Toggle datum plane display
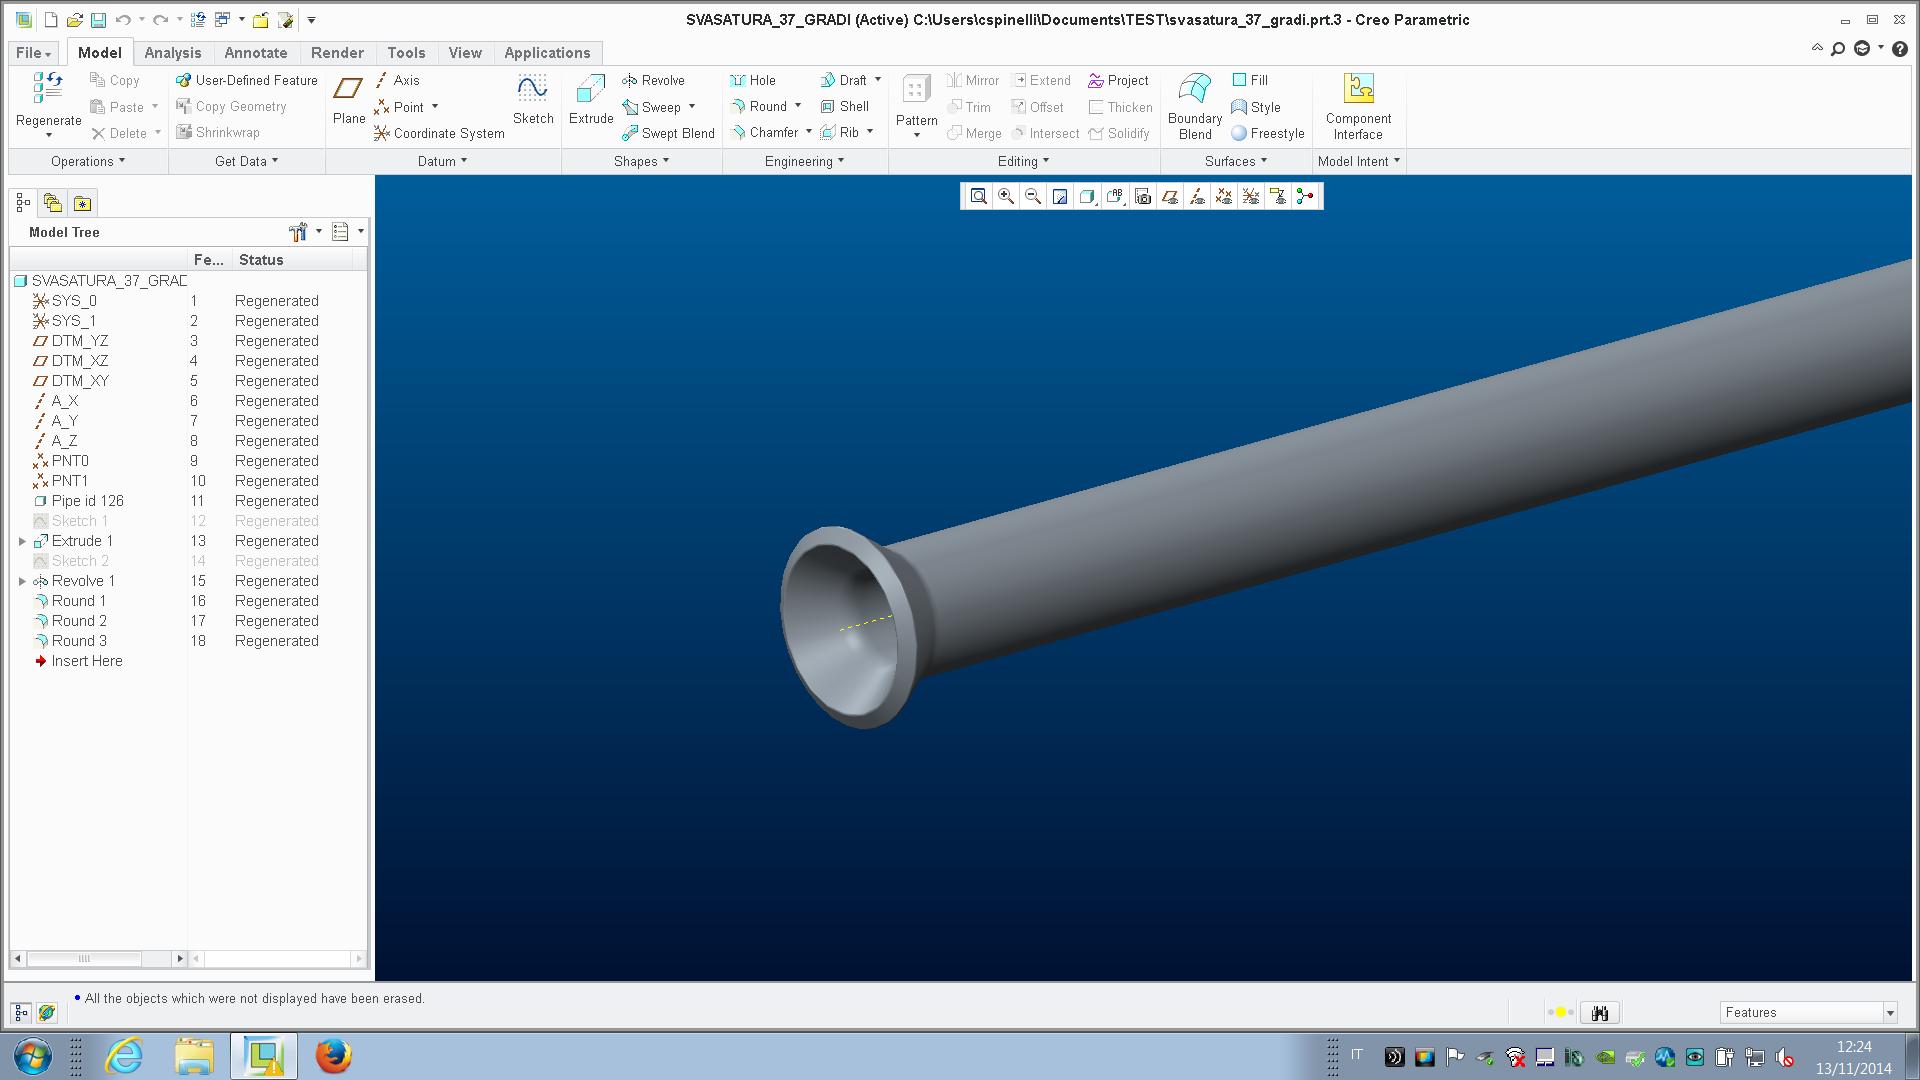The height and width of the screenshot is (1080, 1920). pyautogui.click(x=1169, y=197)
